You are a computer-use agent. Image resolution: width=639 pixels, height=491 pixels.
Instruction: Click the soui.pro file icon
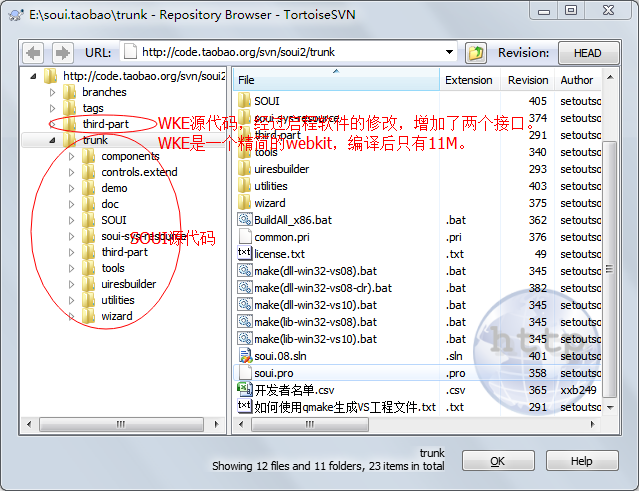pyautogui.click(x=245, y=373)
